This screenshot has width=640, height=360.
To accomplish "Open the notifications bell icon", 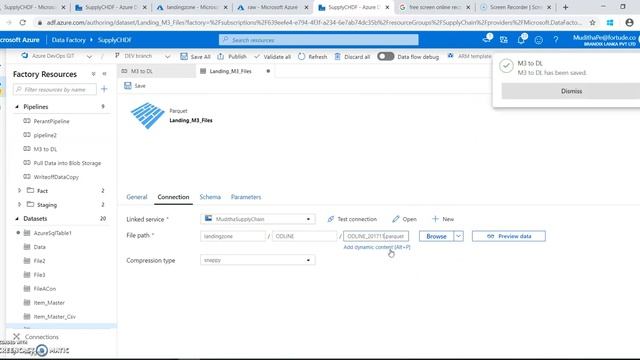I will [x=521, y=40].
